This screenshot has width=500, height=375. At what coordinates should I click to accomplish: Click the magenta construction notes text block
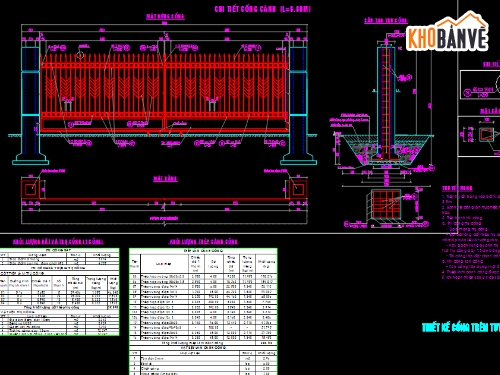[471, 233]
